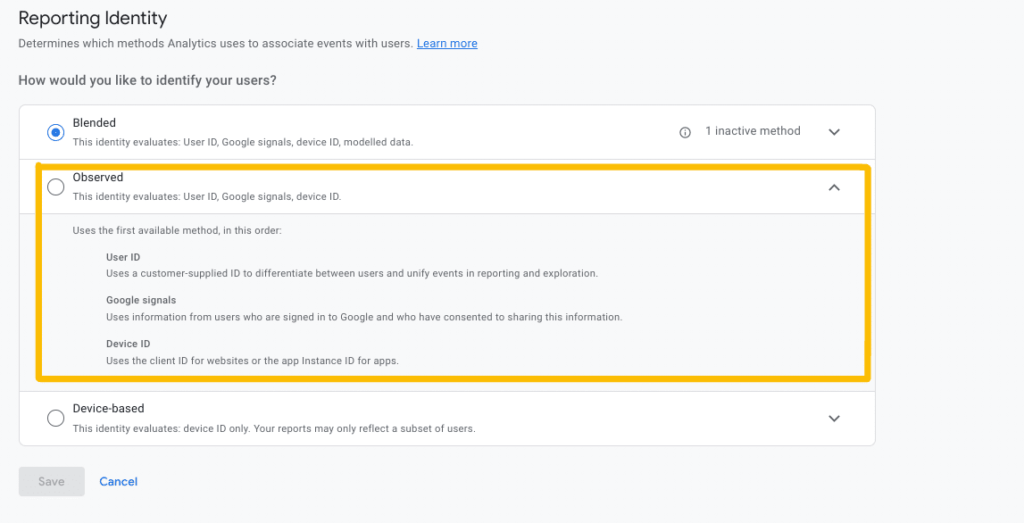This screenshot has width=1024, height=523.
Task: Collapse the Observed section chevron
Action: 834,187
